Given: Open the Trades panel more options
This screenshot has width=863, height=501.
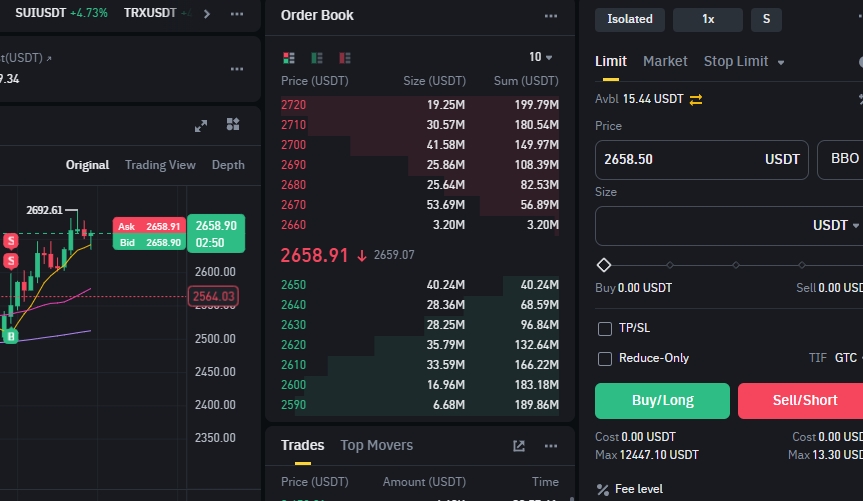Looking at the screenshot, I should pyautogui.click(x=550, y=446).
